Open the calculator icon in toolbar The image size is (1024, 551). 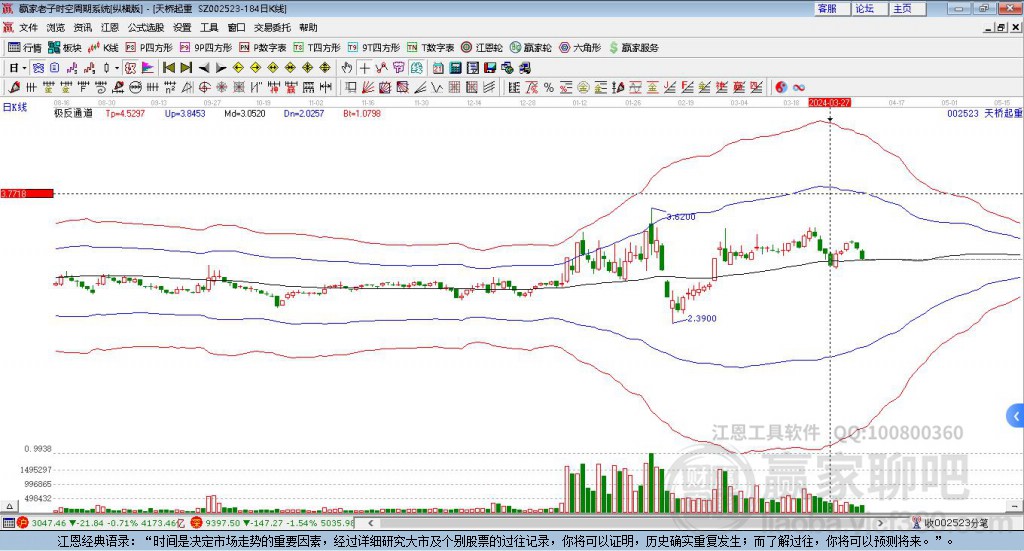pos(455,68)
